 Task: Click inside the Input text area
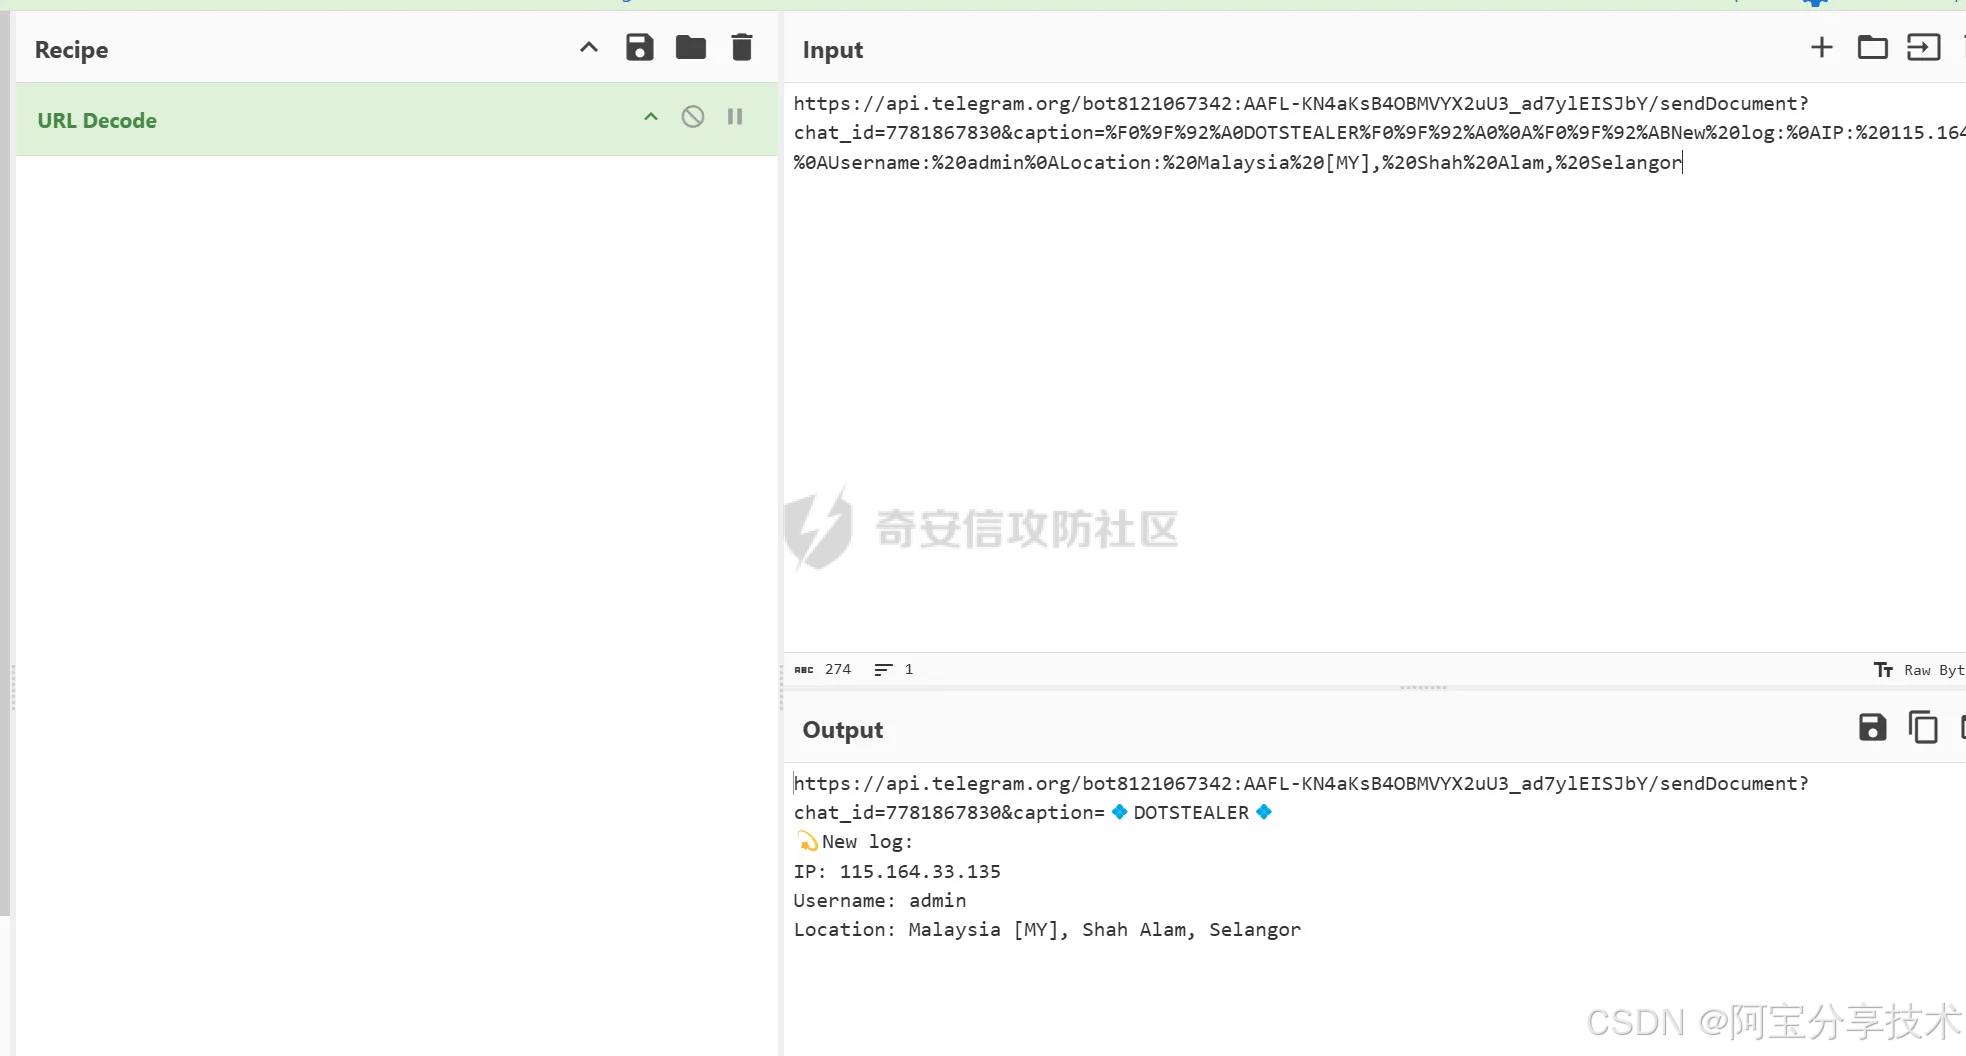point(1375,368)
